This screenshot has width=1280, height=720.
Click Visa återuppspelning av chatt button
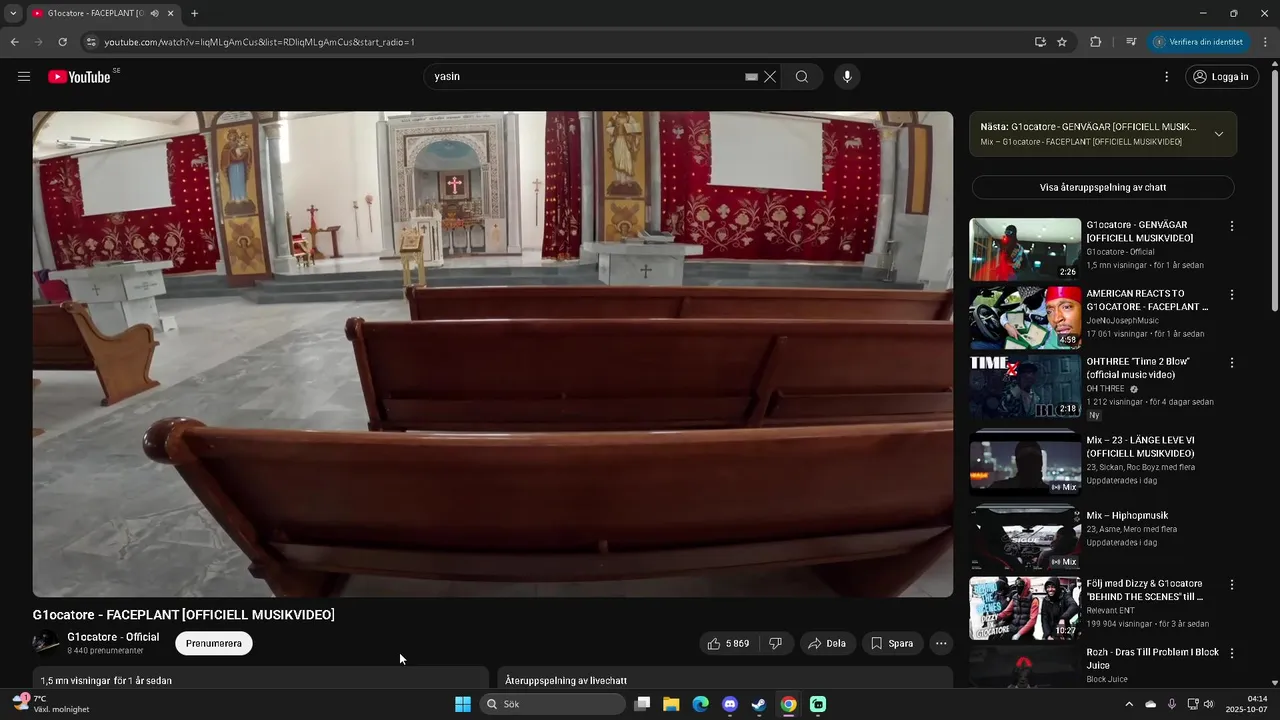(1103, 187)
